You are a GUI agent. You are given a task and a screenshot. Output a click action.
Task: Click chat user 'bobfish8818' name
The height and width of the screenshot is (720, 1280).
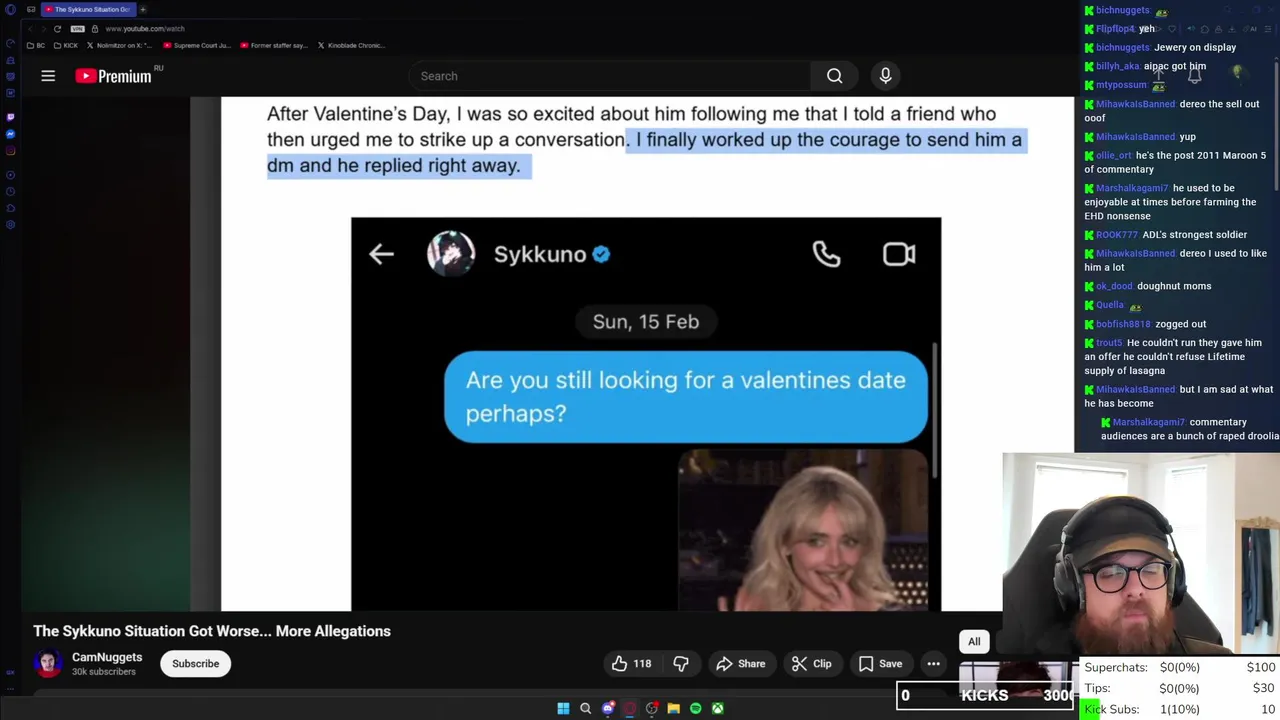pos(1123,324)
